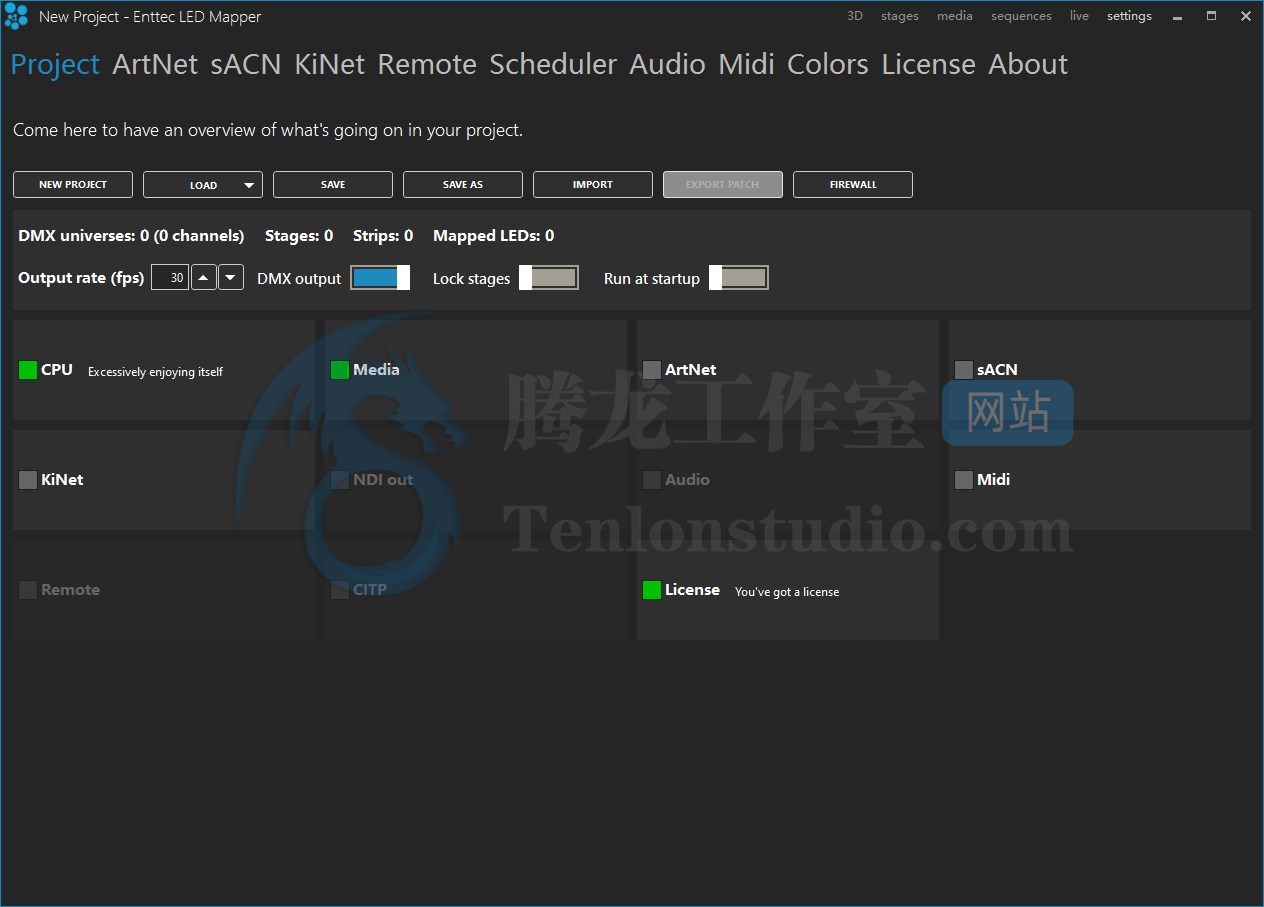The image size is (1264, 907).
Task: Toggle the Run at startup switch
Action: coord(739,278)
